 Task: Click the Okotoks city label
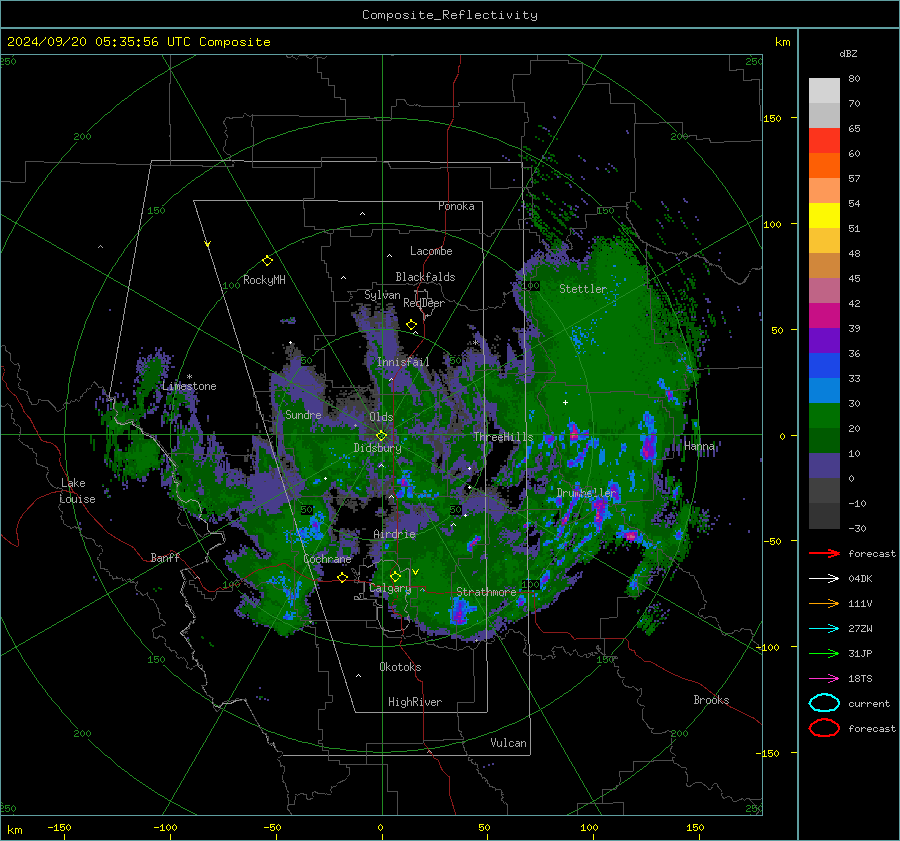click(400, 666)
